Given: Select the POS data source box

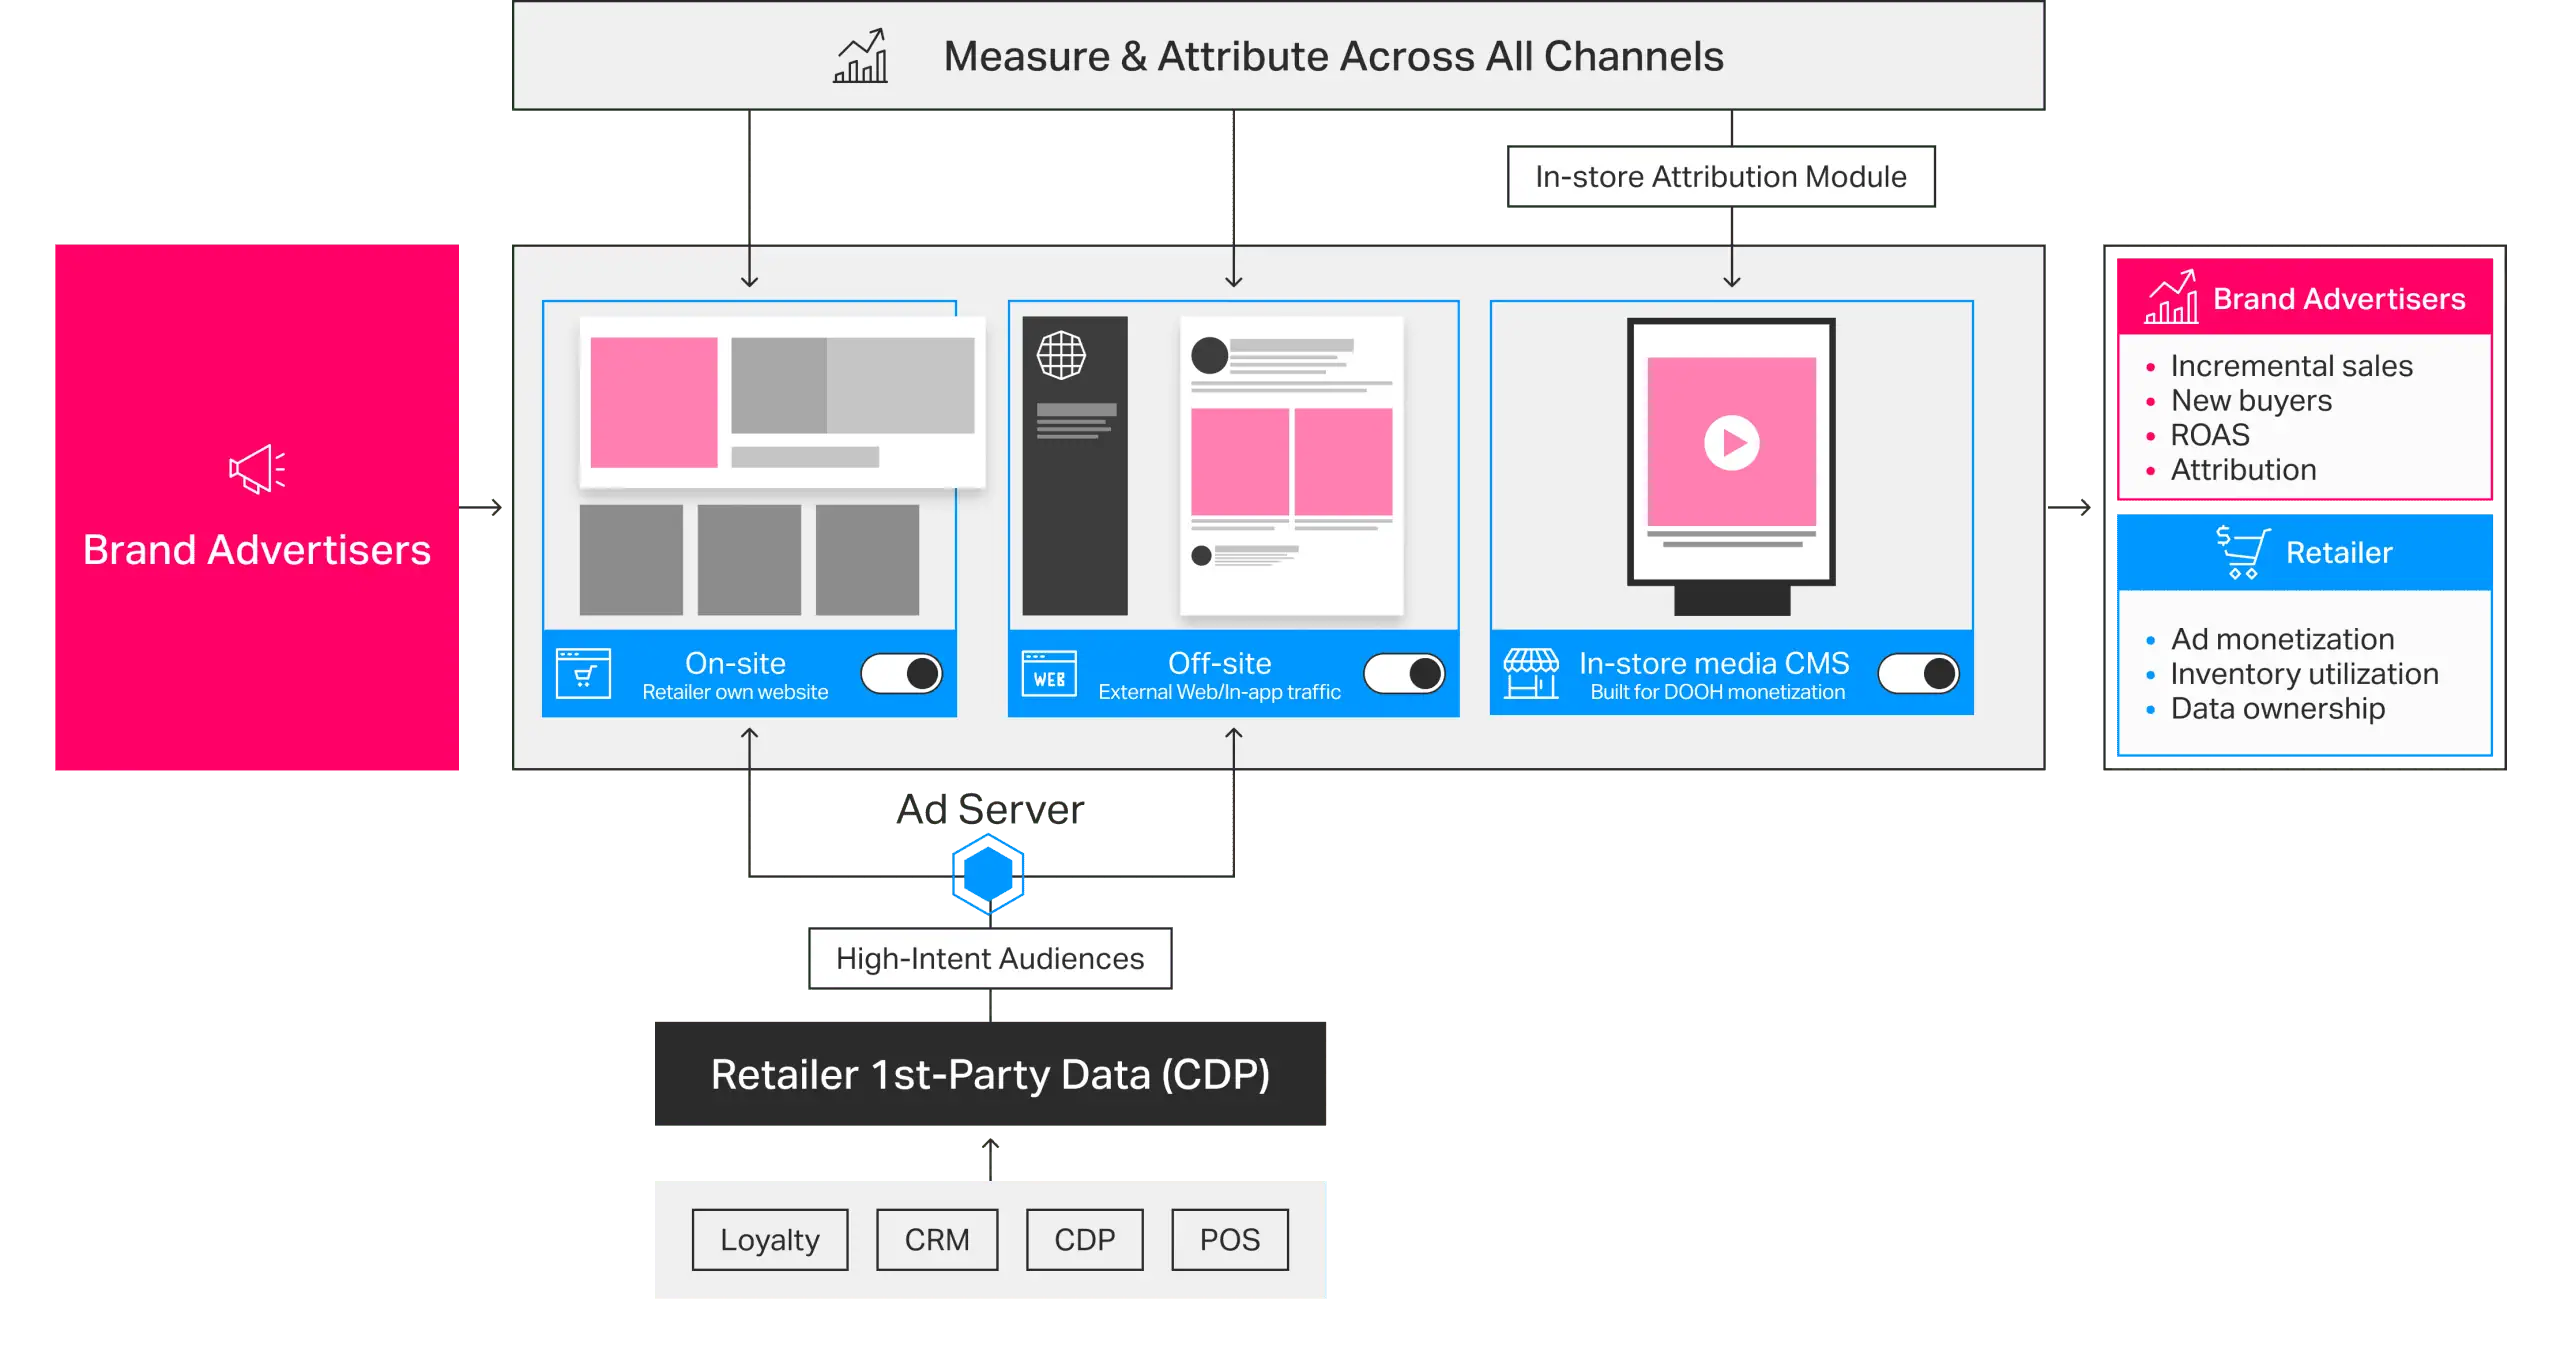Looking at the screenshot, I should click(1230, 1240).
